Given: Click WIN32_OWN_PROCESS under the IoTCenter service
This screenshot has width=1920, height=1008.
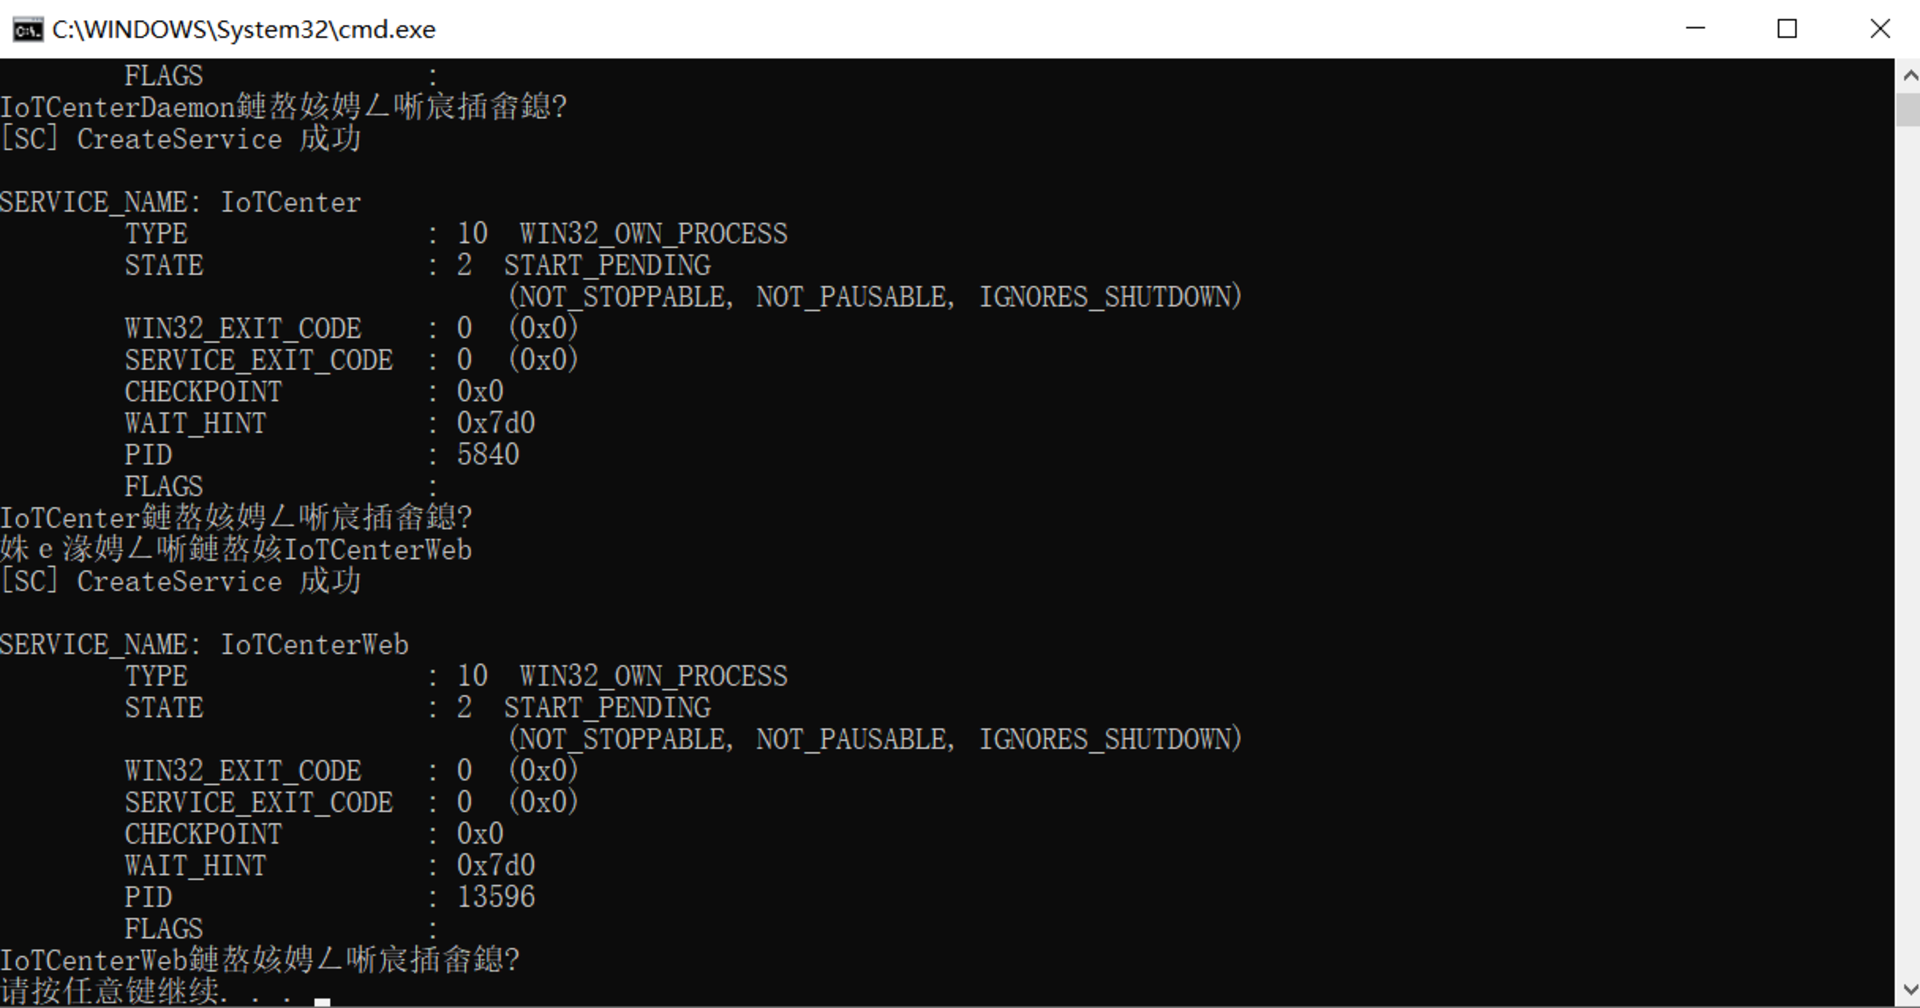Looking at the screenshot, I should [653, 234].
